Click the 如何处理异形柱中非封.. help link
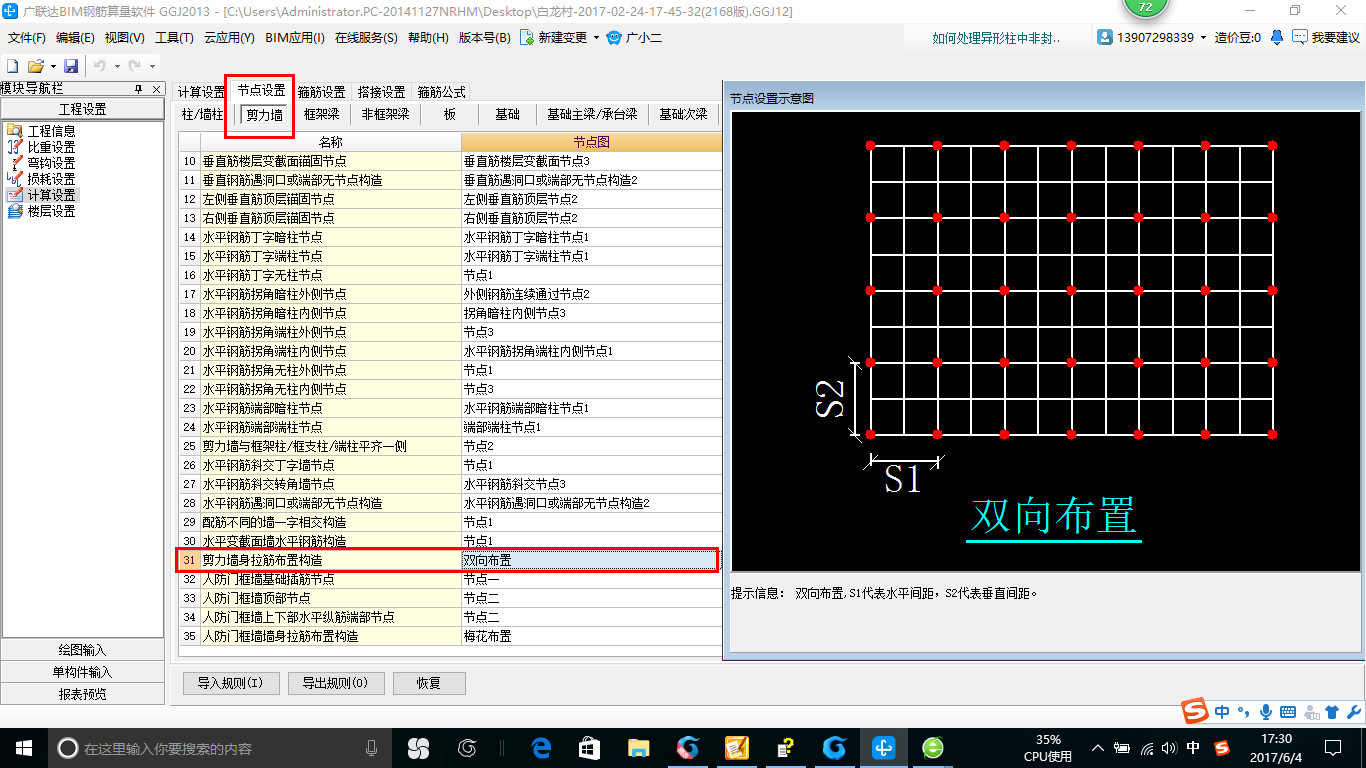 click(996, 38)
